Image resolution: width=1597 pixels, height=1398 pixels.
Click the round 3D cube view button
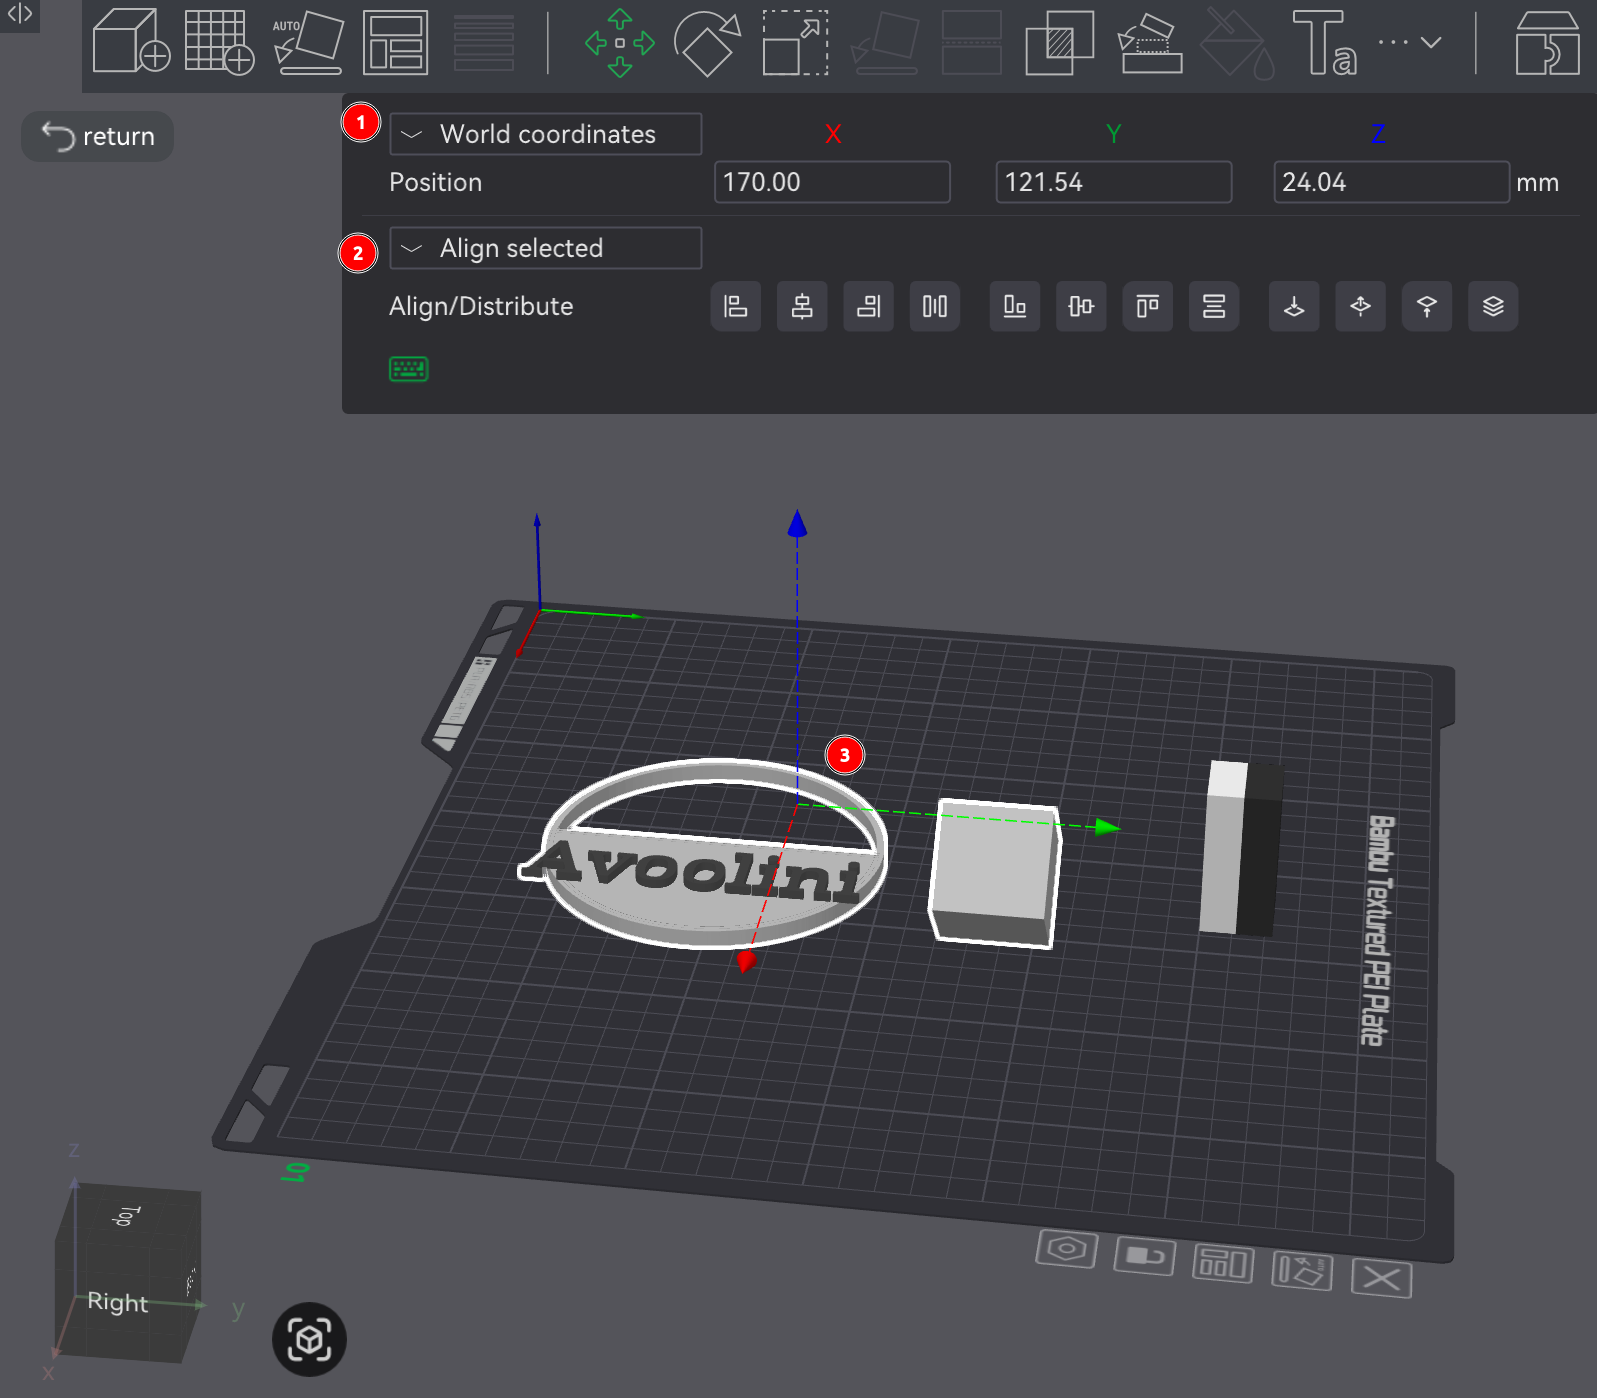pos(309,1339)
